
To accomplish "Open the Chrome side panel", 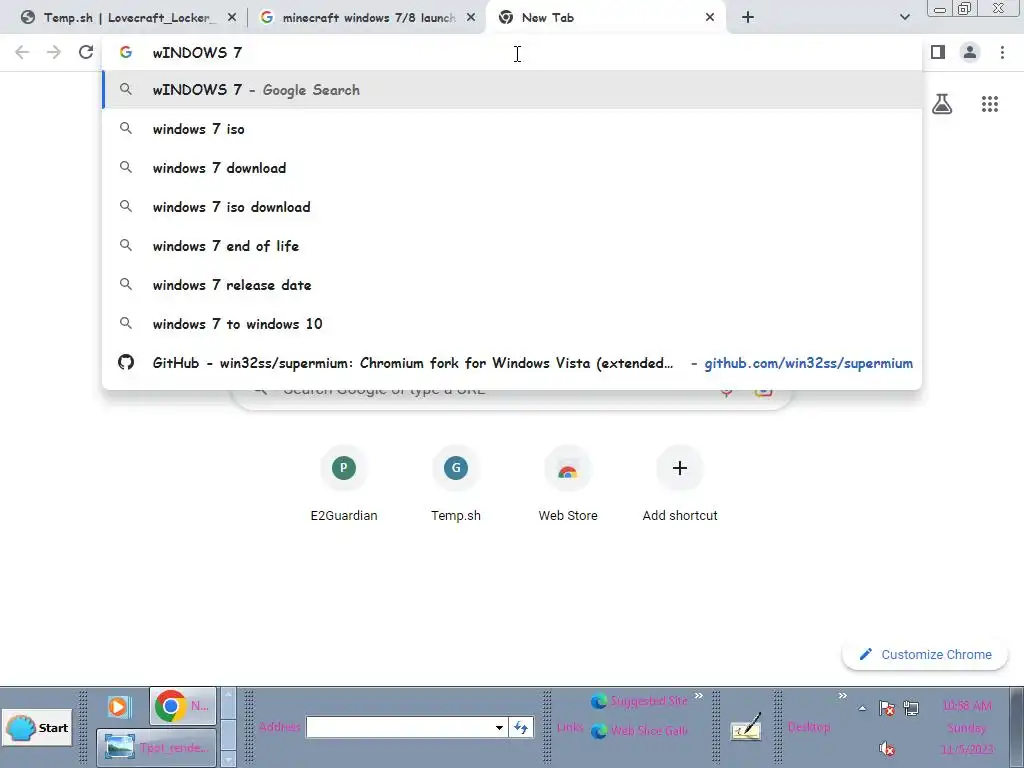I will click(x=938, y=52).
